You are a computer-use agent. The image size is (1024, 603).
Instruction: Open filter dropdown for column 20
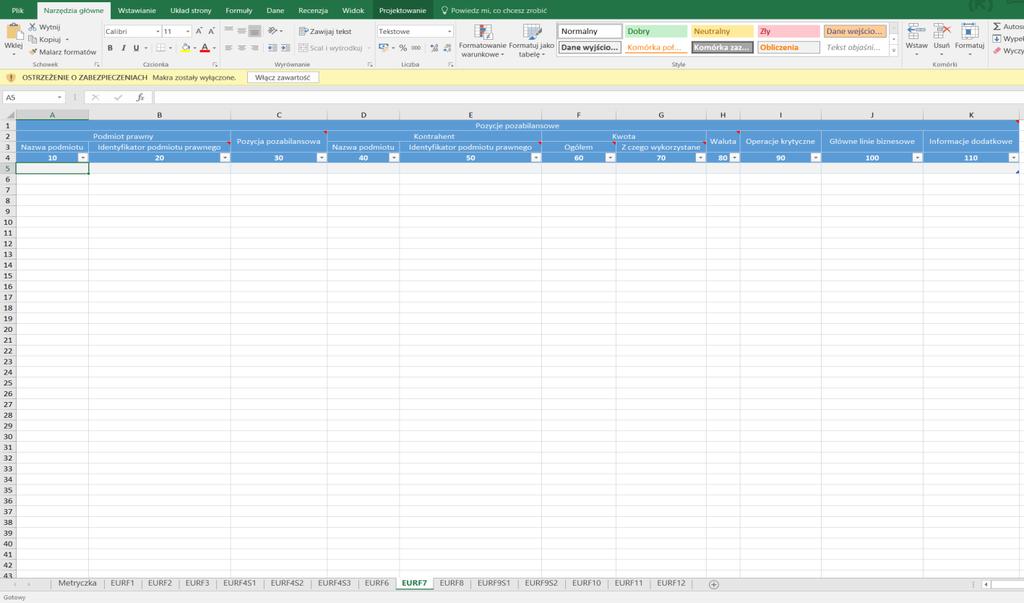(225, 157)
